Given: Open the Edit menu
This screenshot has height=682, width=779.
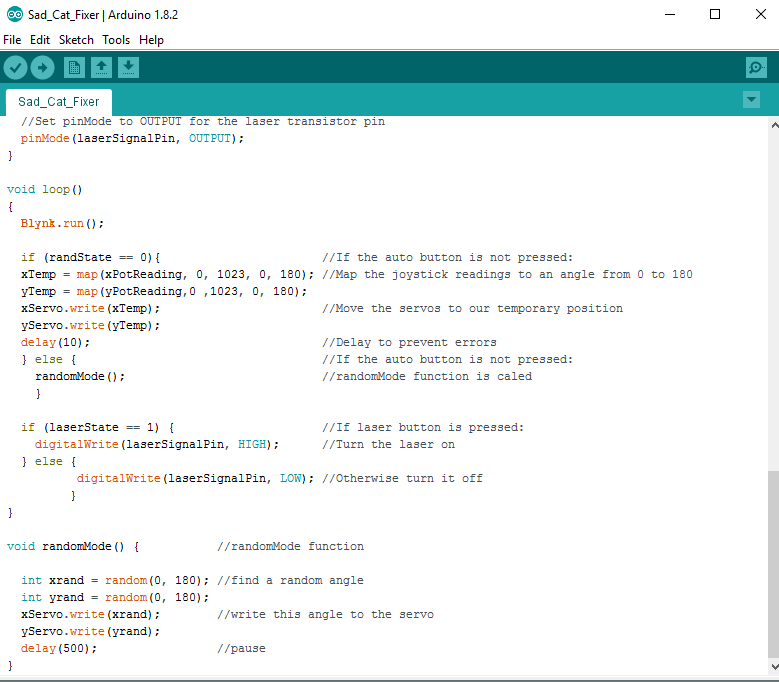Looking at the screenshot, I should click(x=40, y=40).
